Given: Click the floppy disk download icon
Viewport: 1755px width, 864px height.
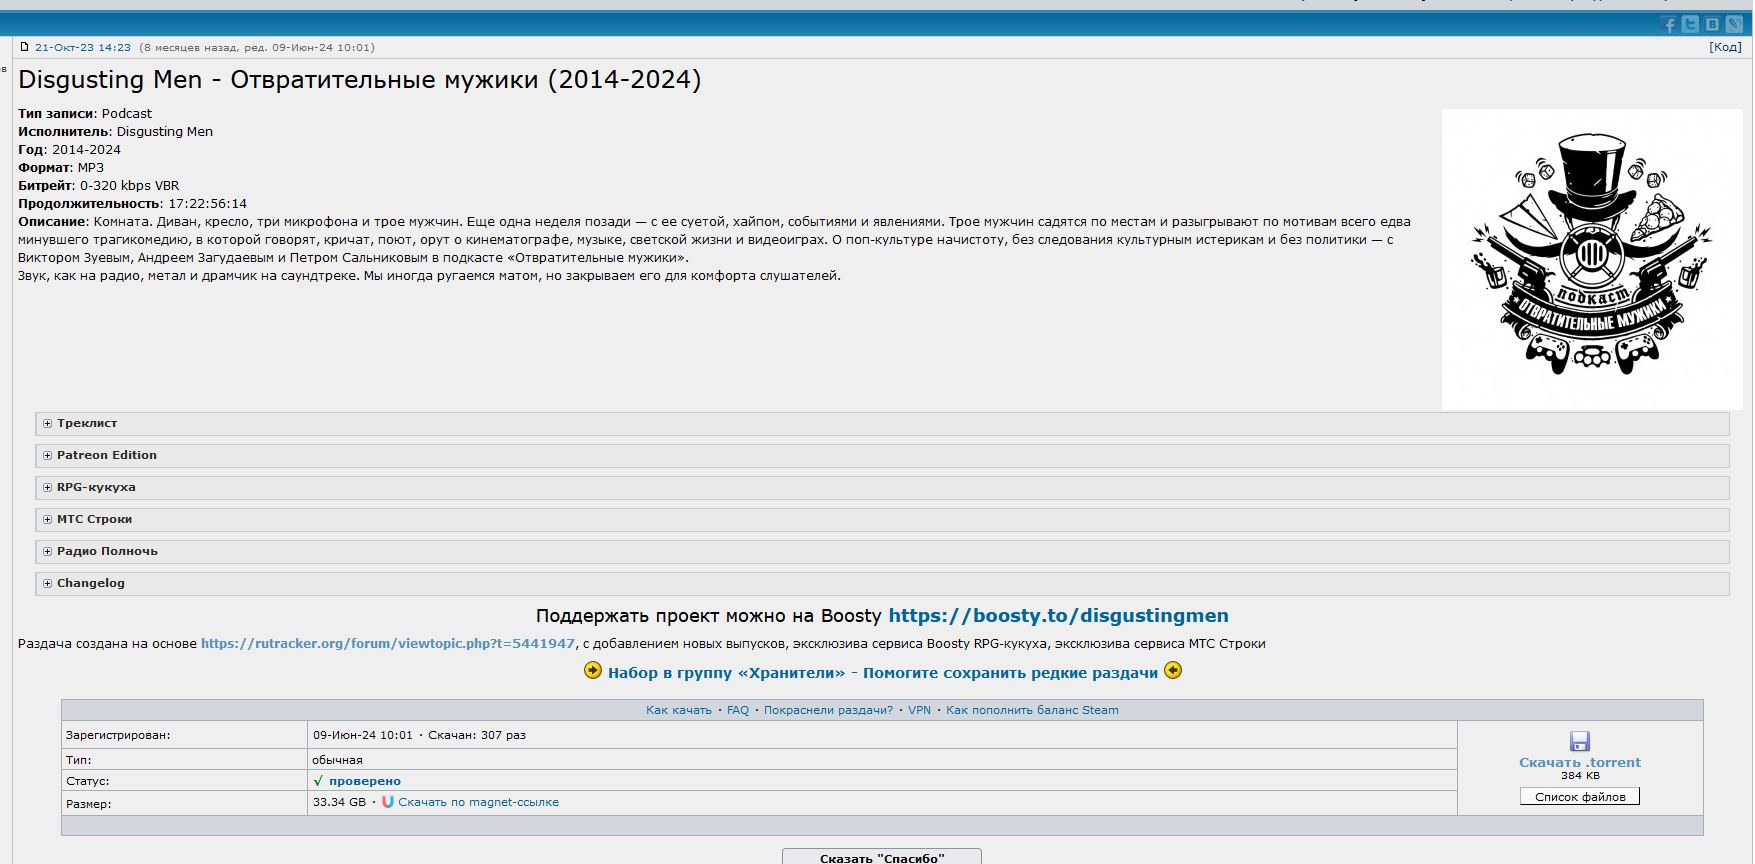Looking at the screenshot, I should point(1580,741).
